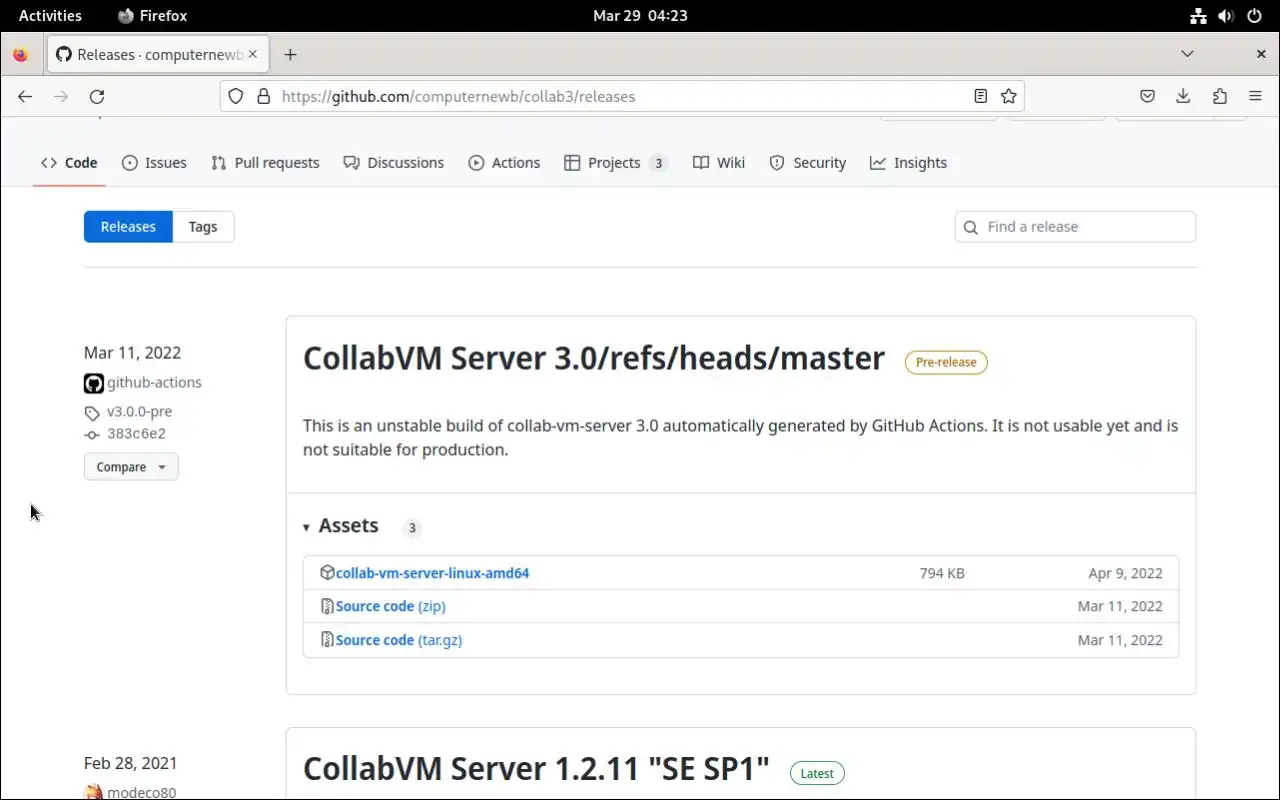Image resolution: width=1280 pixels, height=800 pixels.
Task: Open the power system menu icon
Action: (1255, 15)
